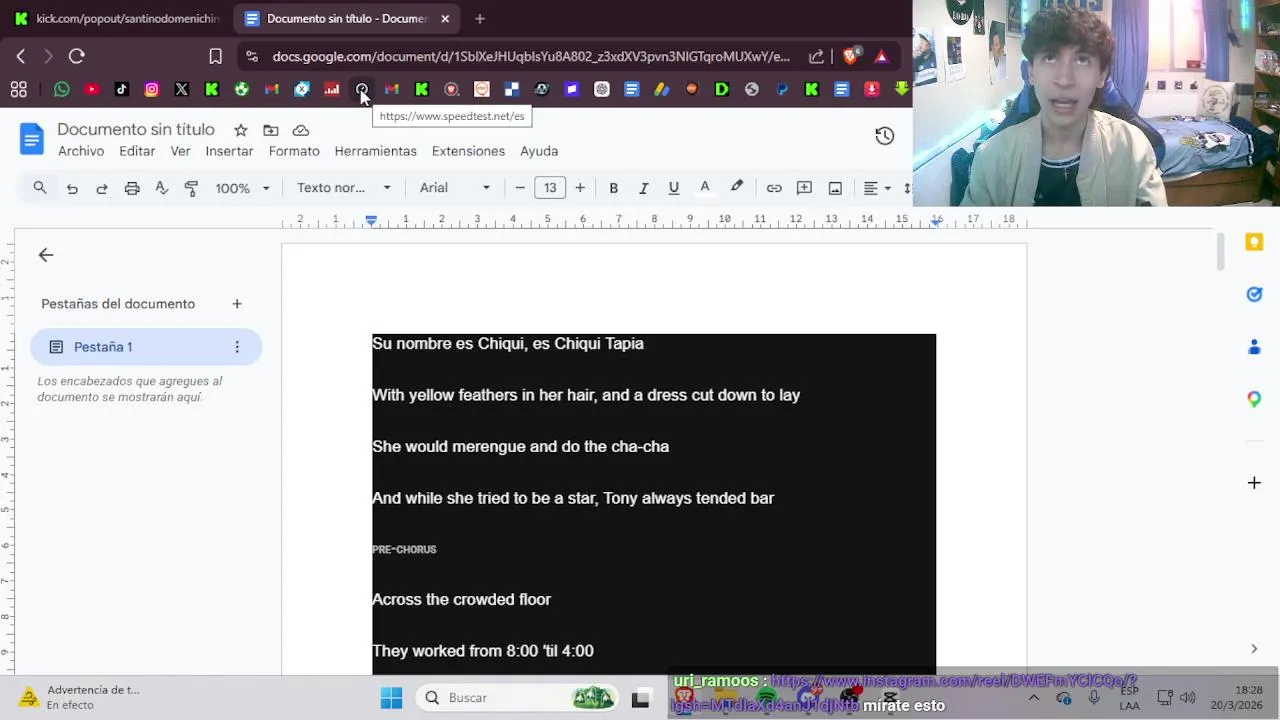Print the document with printer icon
The height and width of the screenshot is (720, 1280).
point(132,188)
